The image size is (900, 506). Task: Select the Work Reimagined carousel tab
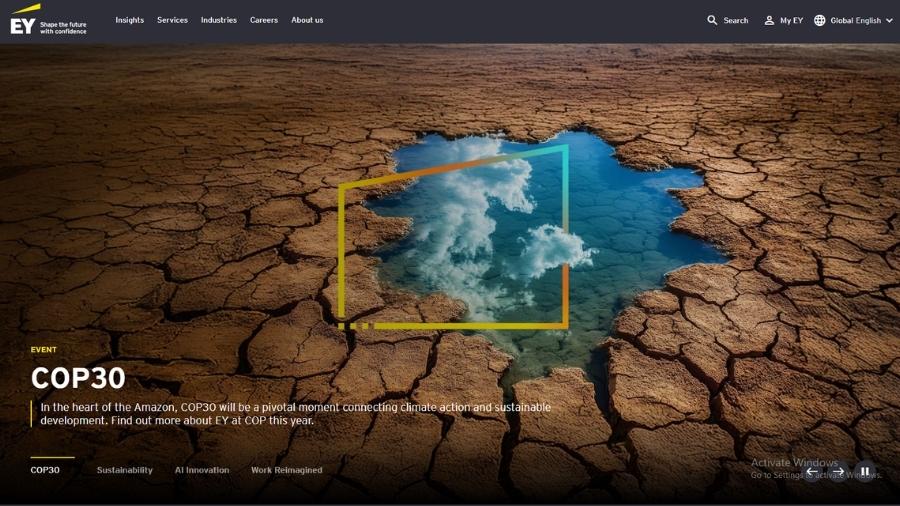pos(286,470)
